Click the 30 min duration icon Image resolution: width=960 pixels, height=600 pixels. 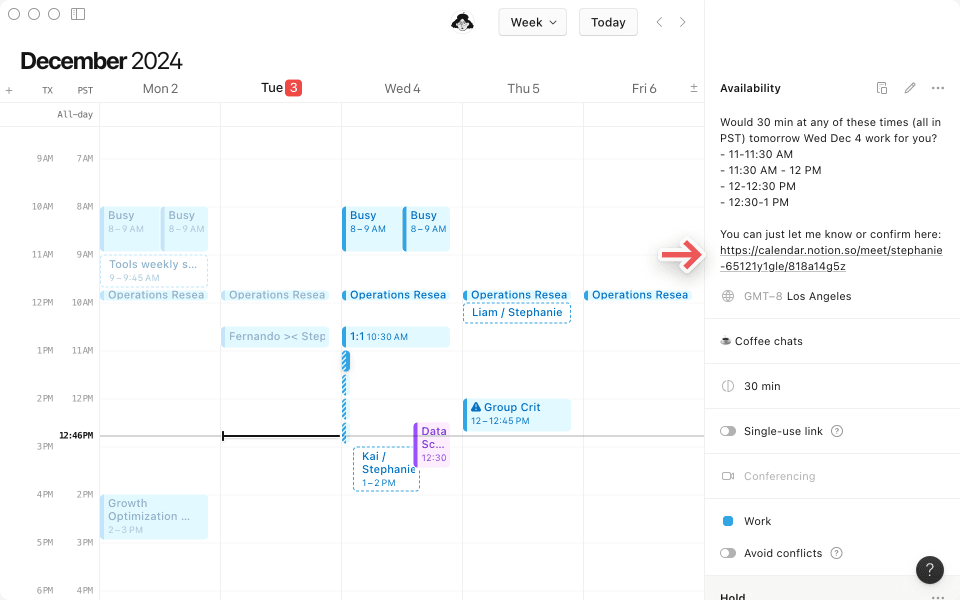[x=727, y=386]
